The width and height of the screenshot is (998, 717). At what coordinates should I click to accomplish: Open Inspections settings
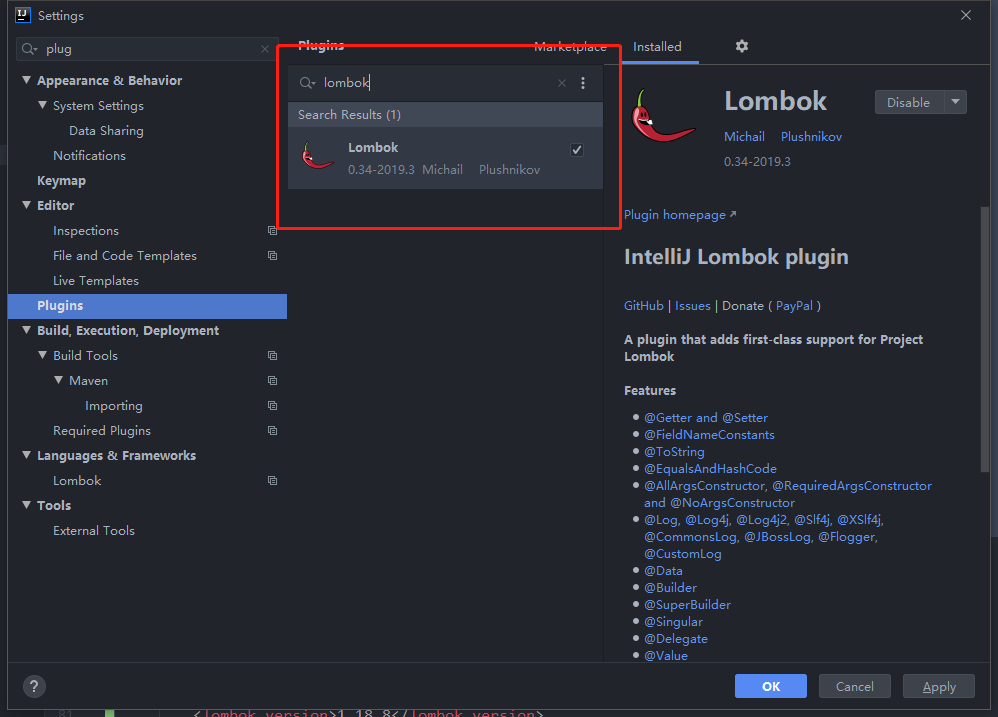coord(86,230)
